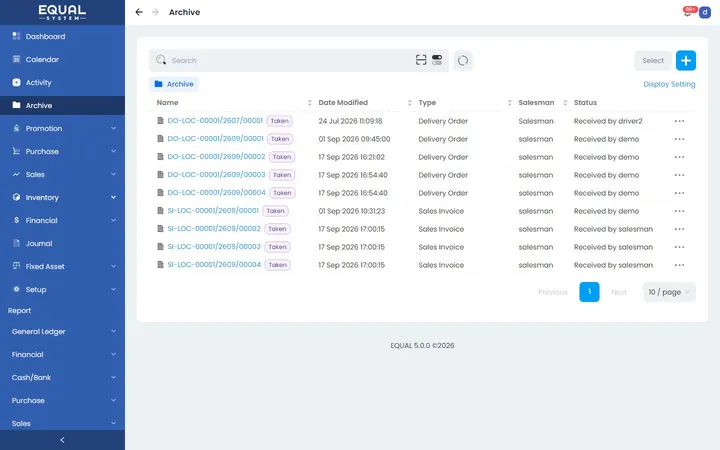Open more options for SI-LOC-00001/2609/00003
Viewport: 720px width, 450px height.
coord(679,247)
